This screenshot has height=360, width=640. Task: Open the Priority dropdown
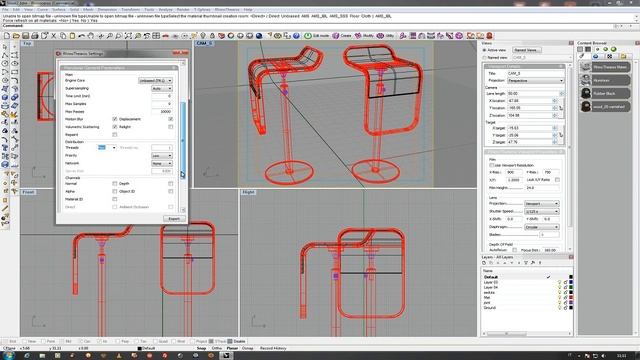pos(162,156)
